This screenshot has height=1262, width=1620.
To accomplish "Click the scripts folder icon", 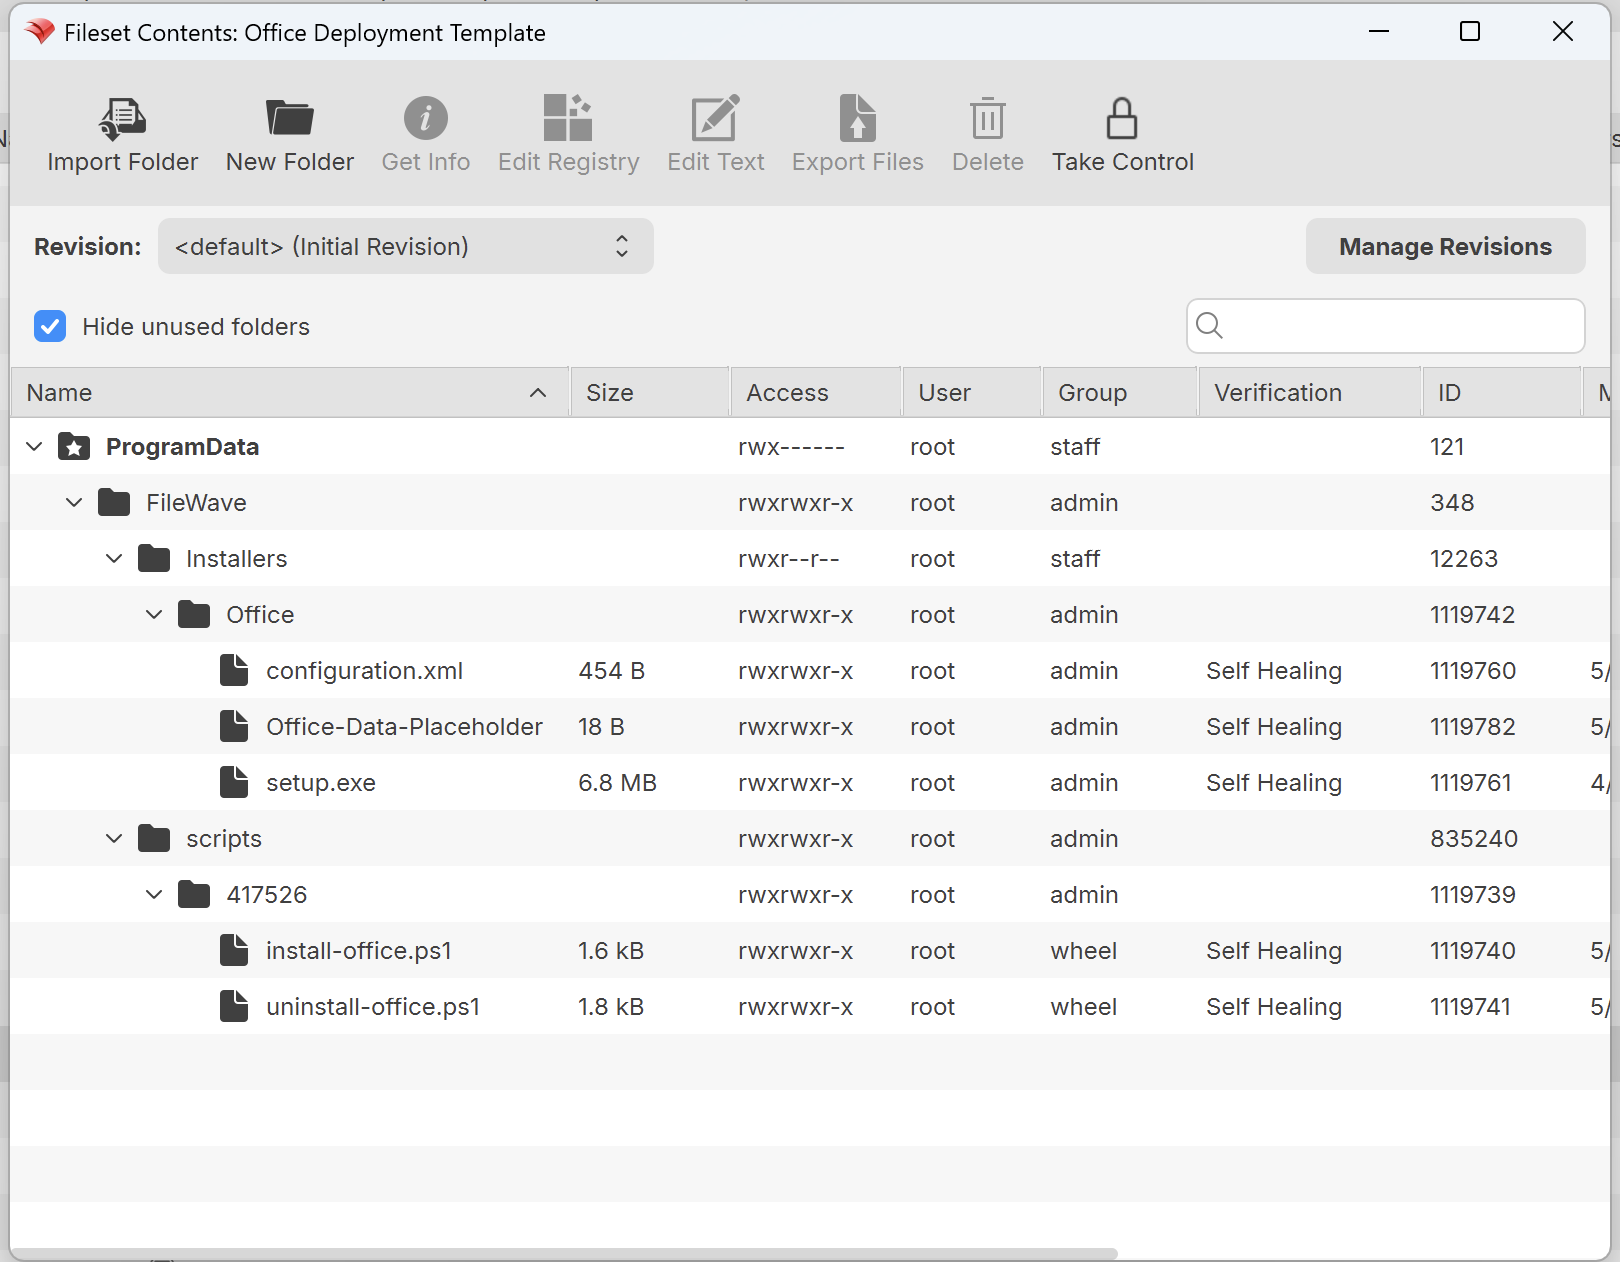I will (x=154, y=839).
